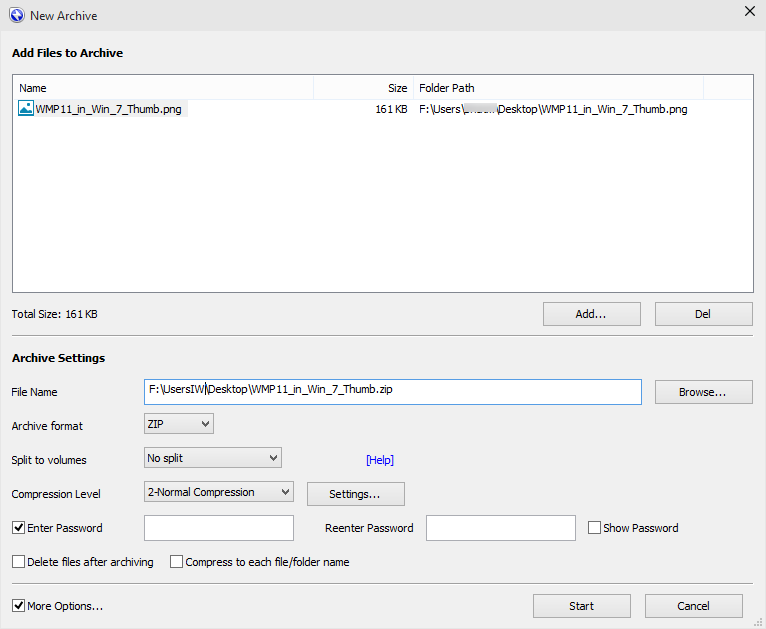Screen dimensions: 766x629
Task: Open the Compression Level dropdown
Action: click(x=219, y=492)
